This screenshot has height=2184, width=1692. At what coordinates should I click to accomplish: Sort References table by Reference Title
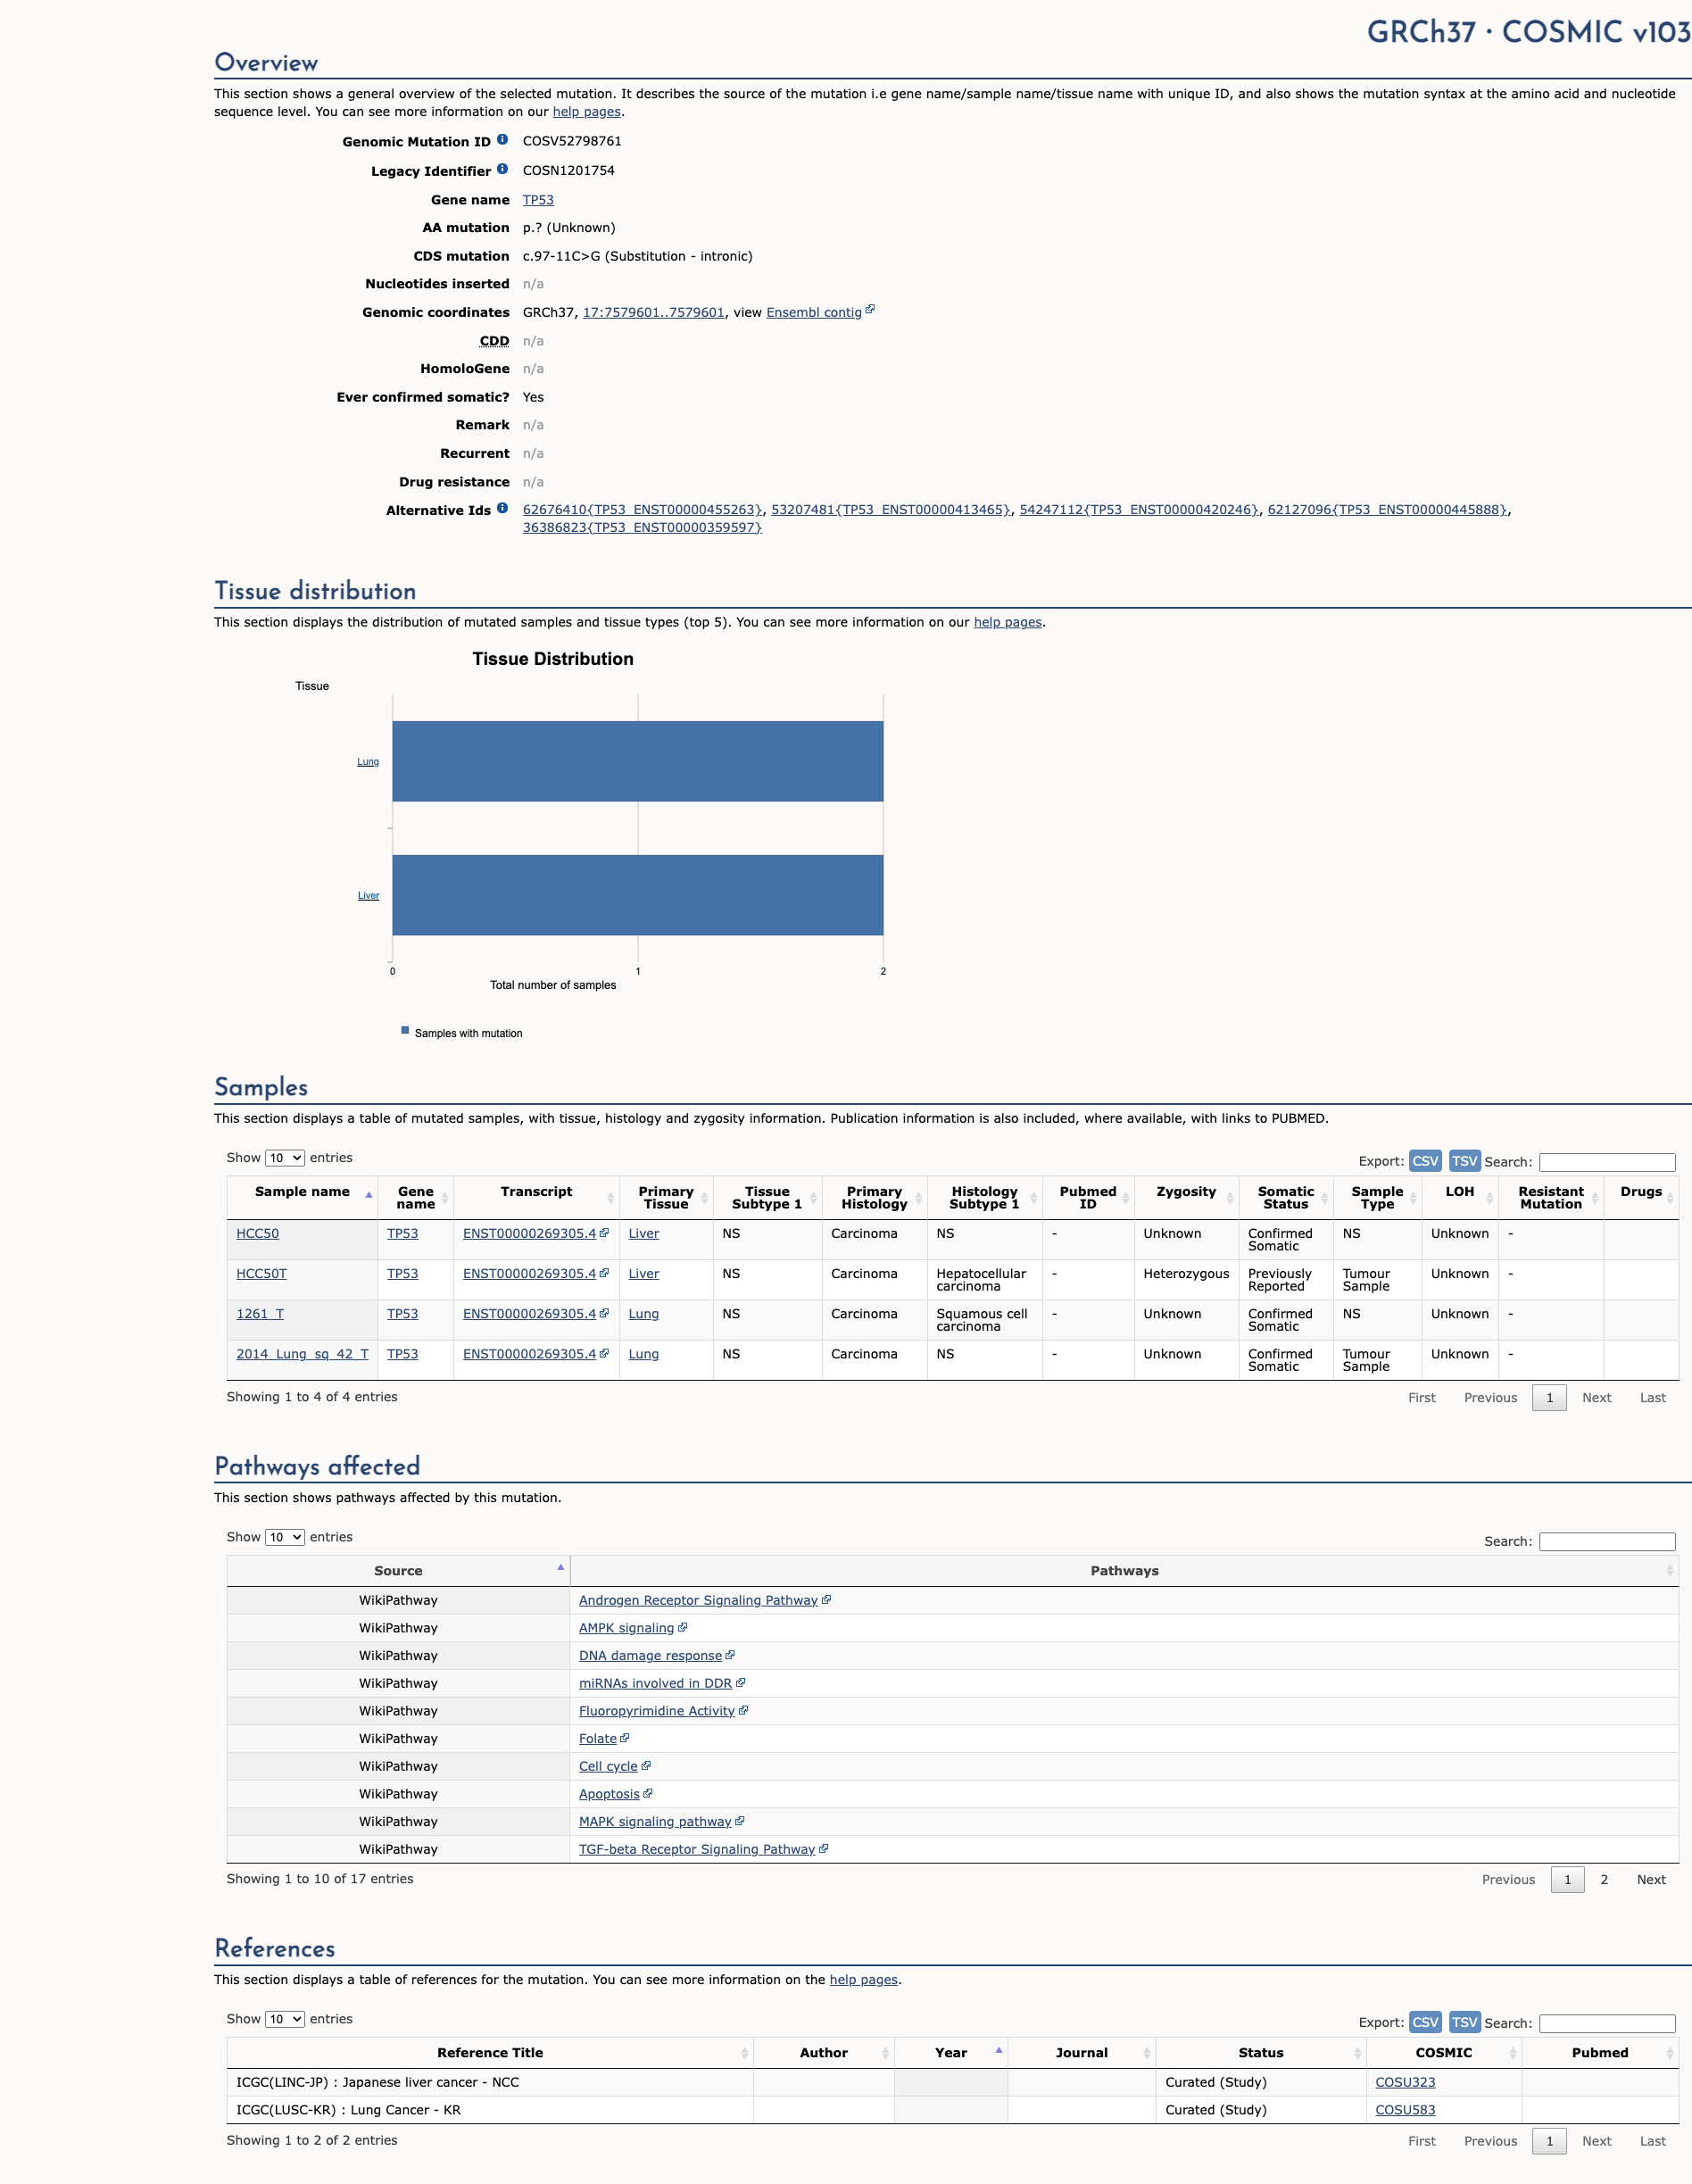490,2053
